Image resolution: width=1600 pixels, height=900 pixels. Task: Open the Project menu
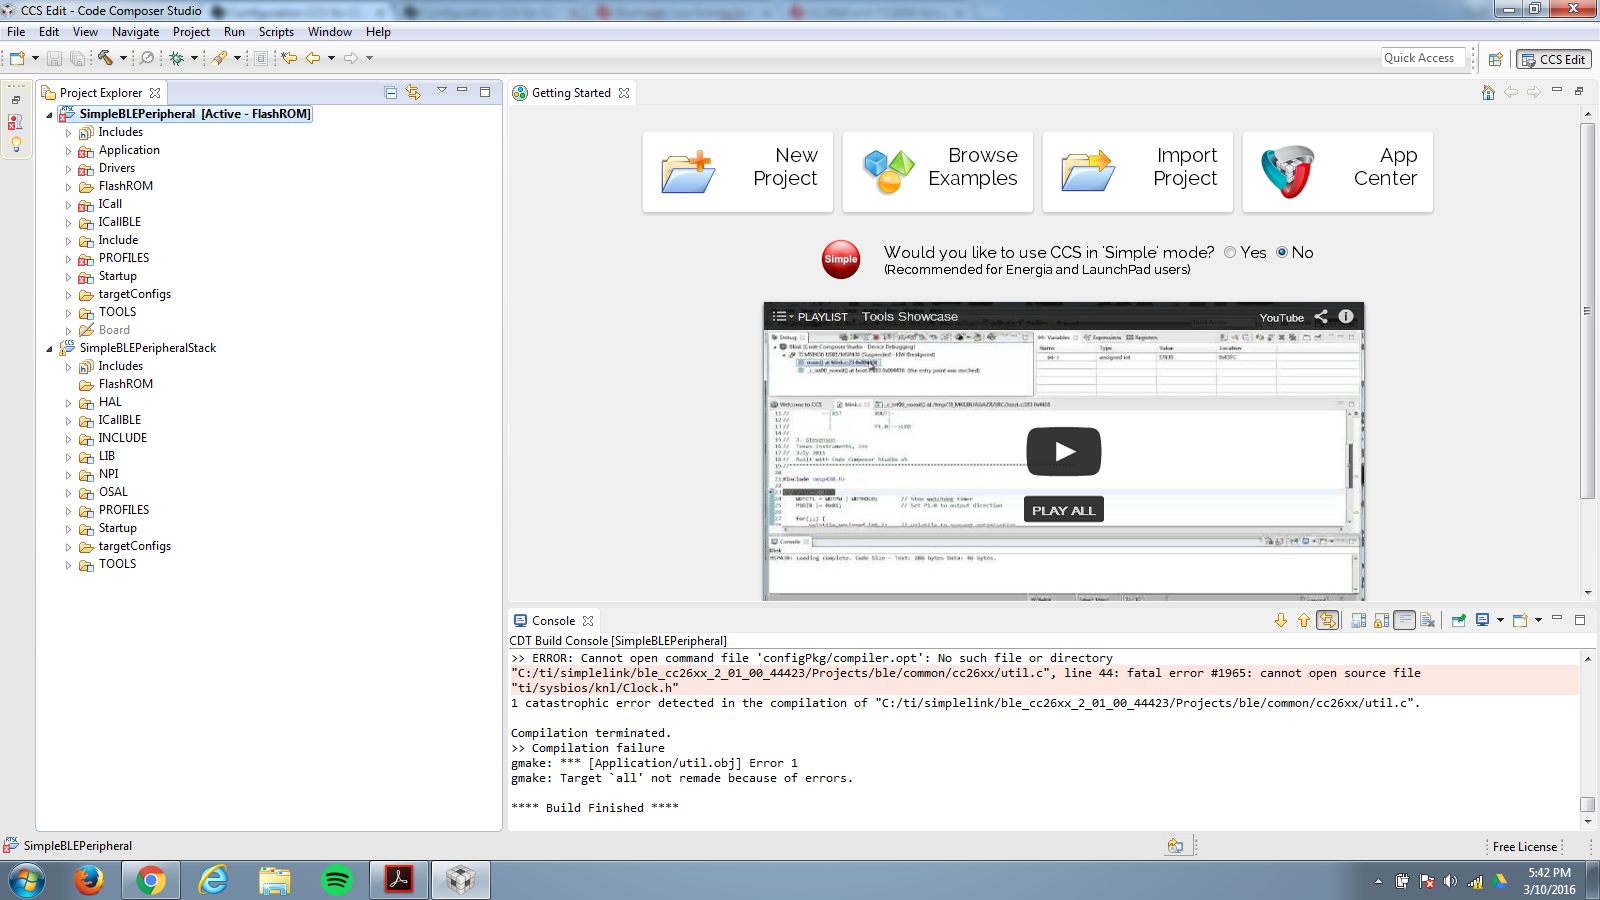click(191, 32)
